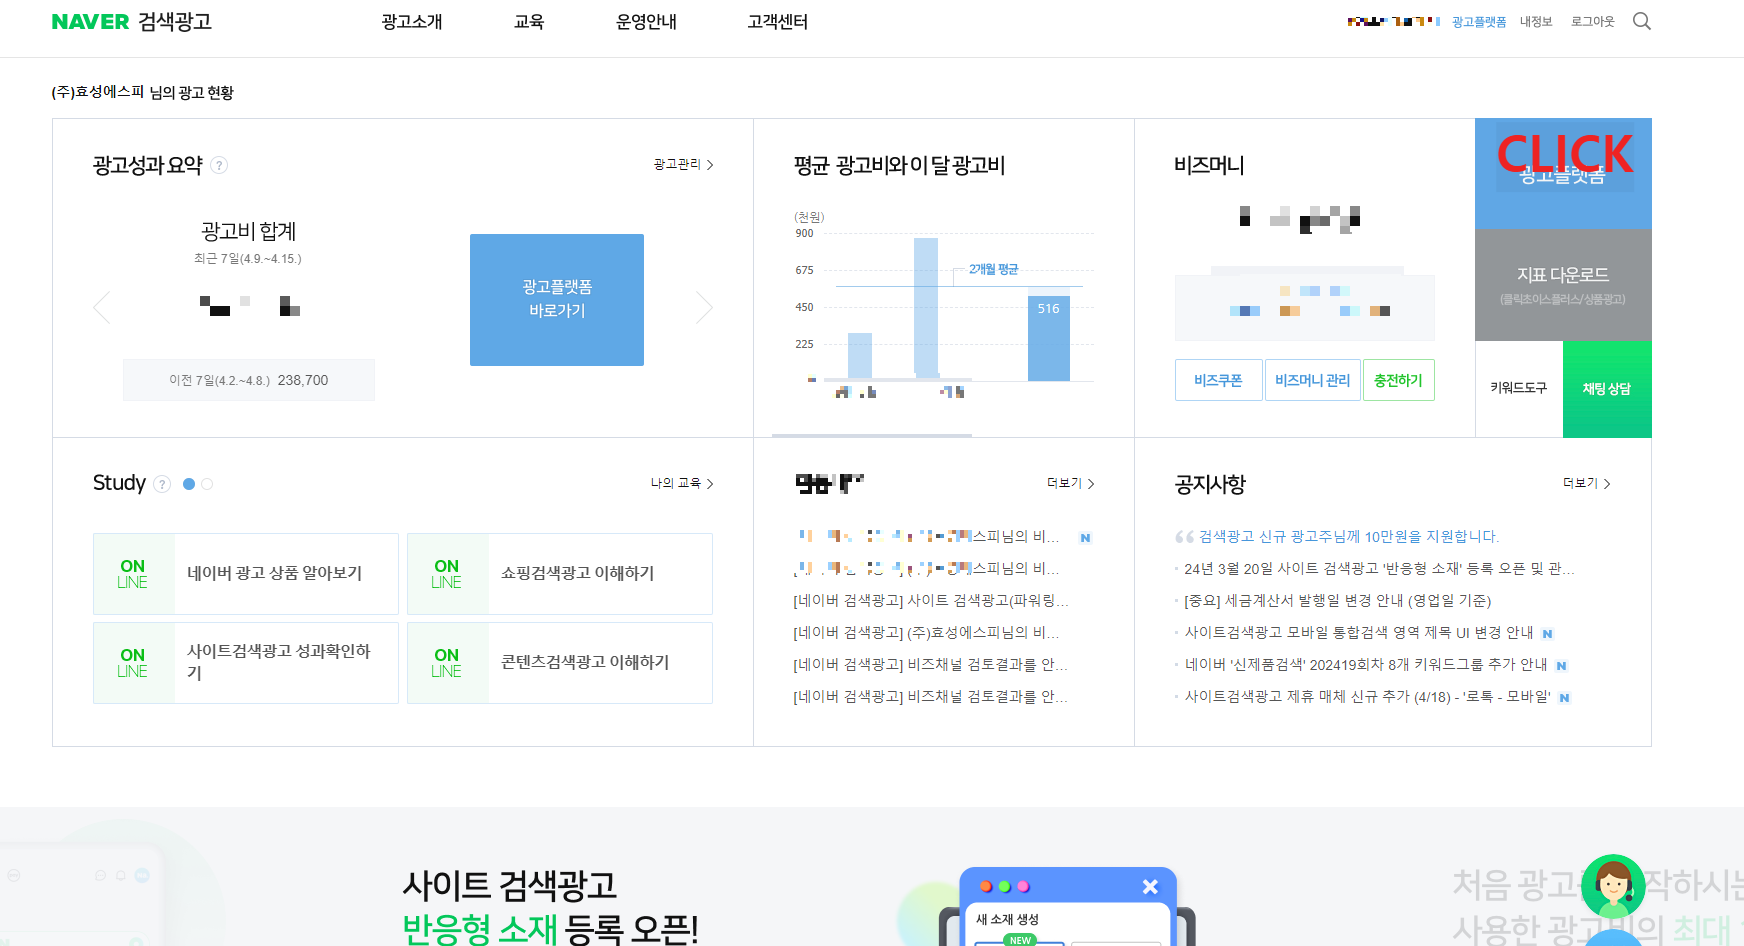Click 광고플랫폼 link in top header
1744x946 pixels.
click(x=1479, y=21)
